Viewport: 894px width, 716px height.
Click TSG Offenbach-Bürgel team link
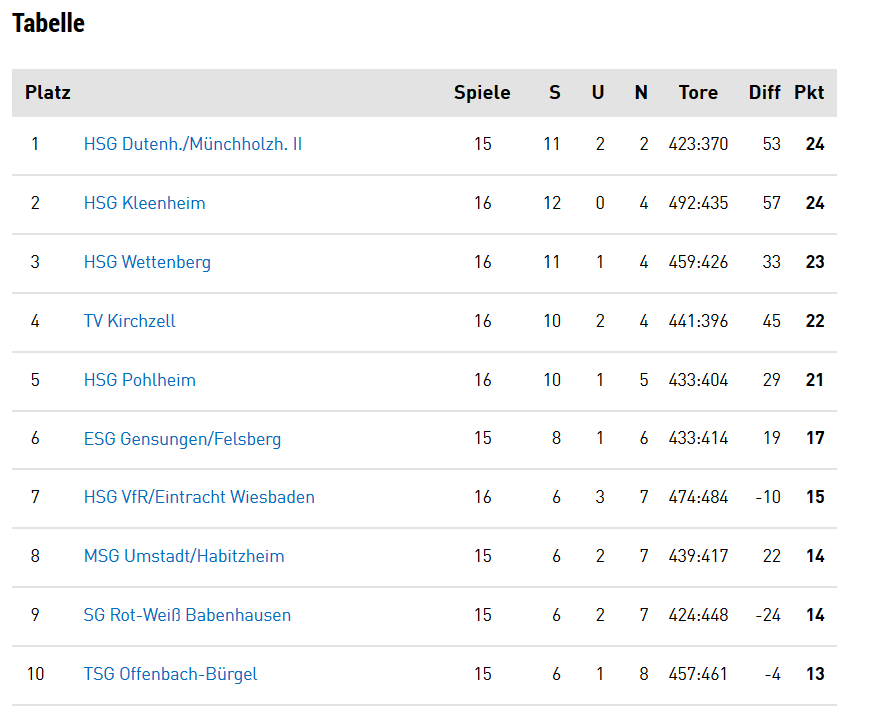[170, 674]
